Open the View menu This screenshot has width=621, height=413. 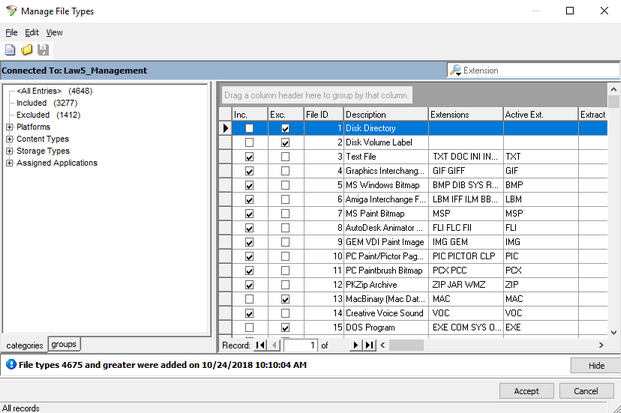[54, 32]
